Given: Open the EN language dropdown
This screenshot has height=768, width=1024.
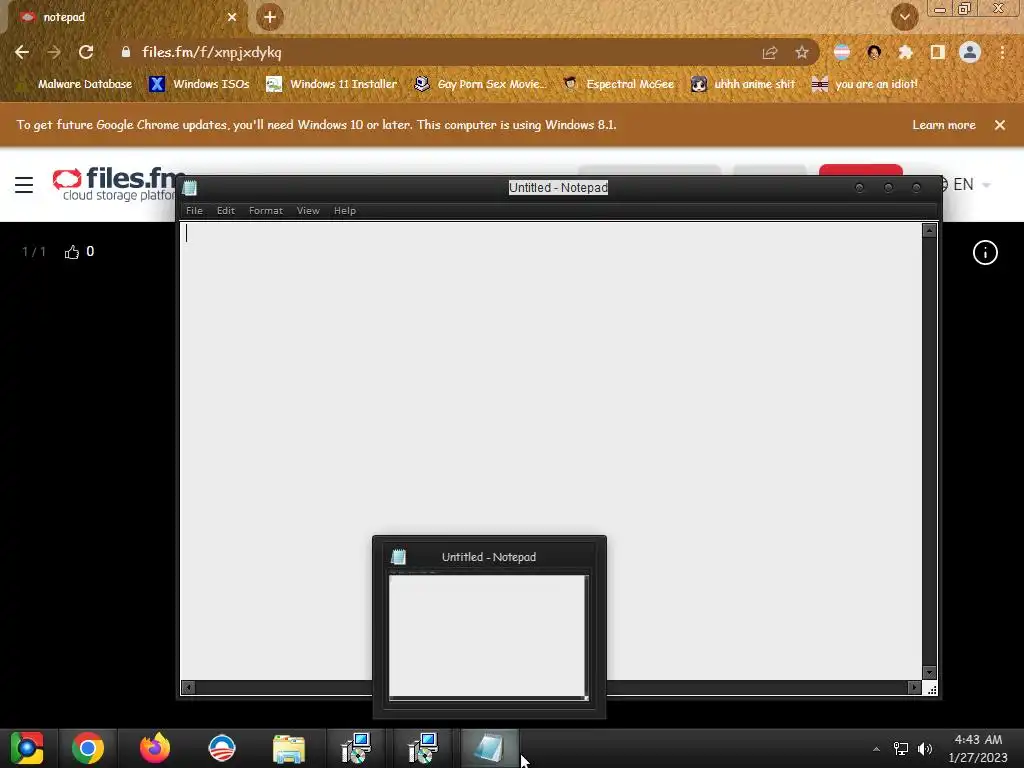Looking at the screenshot, I should 965,185.
